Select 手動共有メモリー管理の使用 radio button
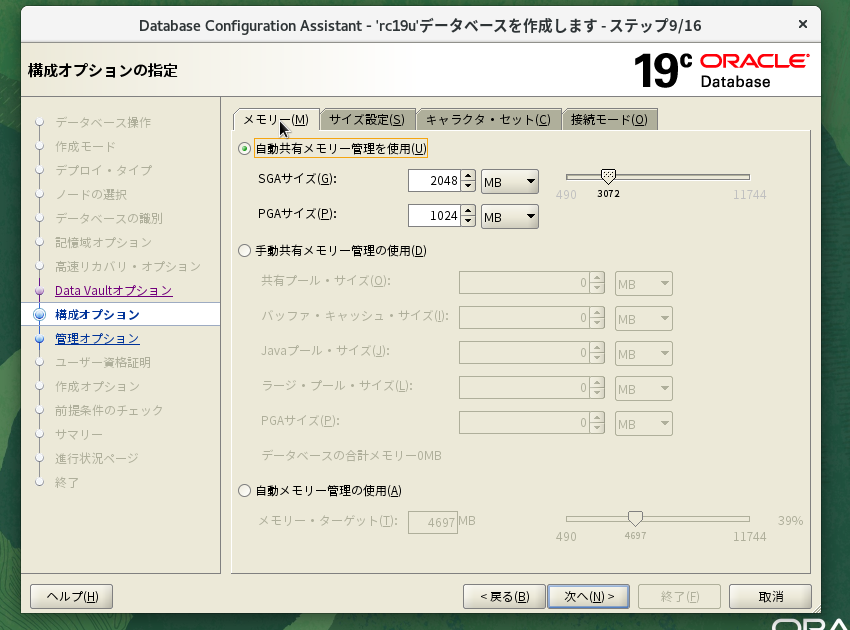This screenshot has height=630, width=850. [244, 250]
